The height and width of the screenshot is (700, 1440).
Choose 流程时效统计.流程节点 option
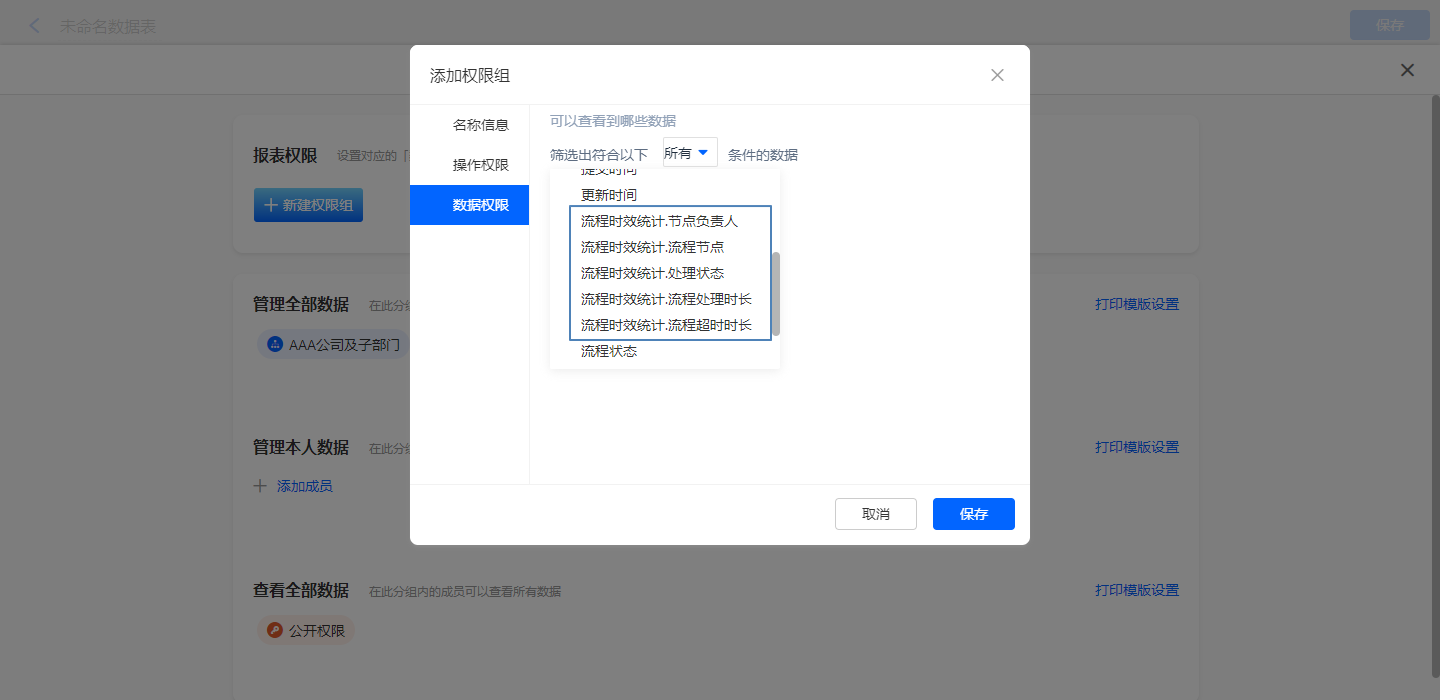pyautogui.click(x=652, y=247)
